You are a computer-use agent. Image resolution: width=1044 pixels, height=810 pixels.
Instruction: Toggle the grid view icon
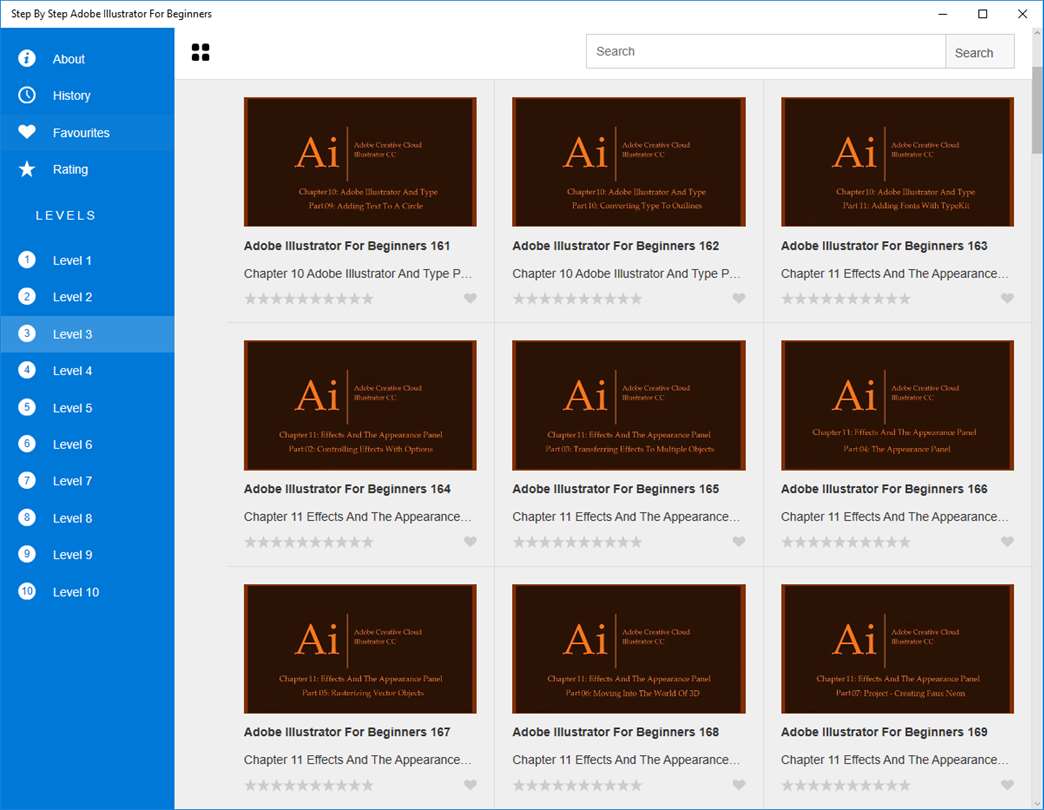200,52
